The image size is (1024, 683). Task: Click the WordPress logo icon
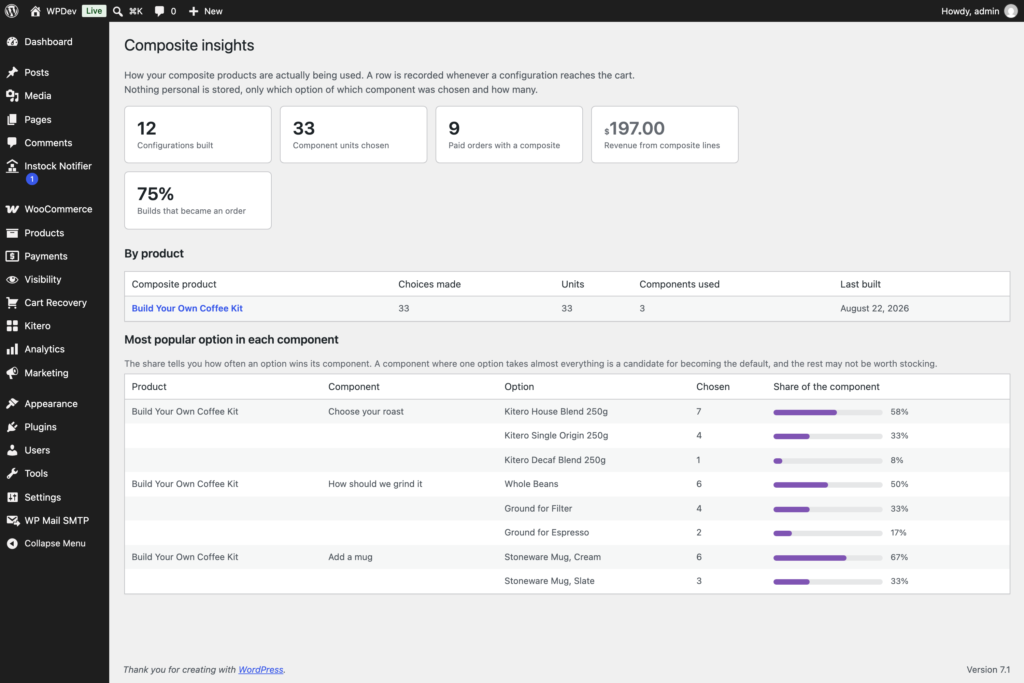pyautogui.click(x=12, y=11)
